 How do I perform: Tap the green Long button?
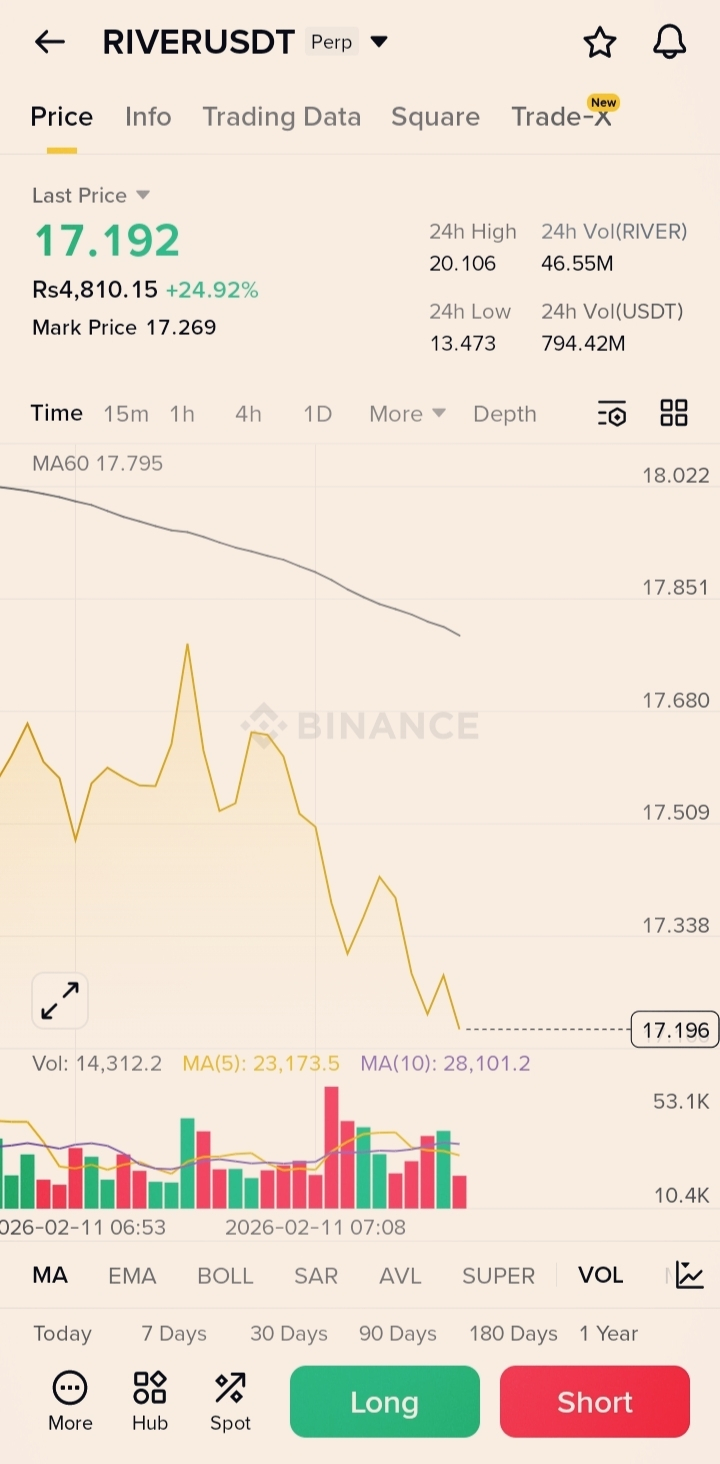pyautogui.click(x=385, y=1402)
